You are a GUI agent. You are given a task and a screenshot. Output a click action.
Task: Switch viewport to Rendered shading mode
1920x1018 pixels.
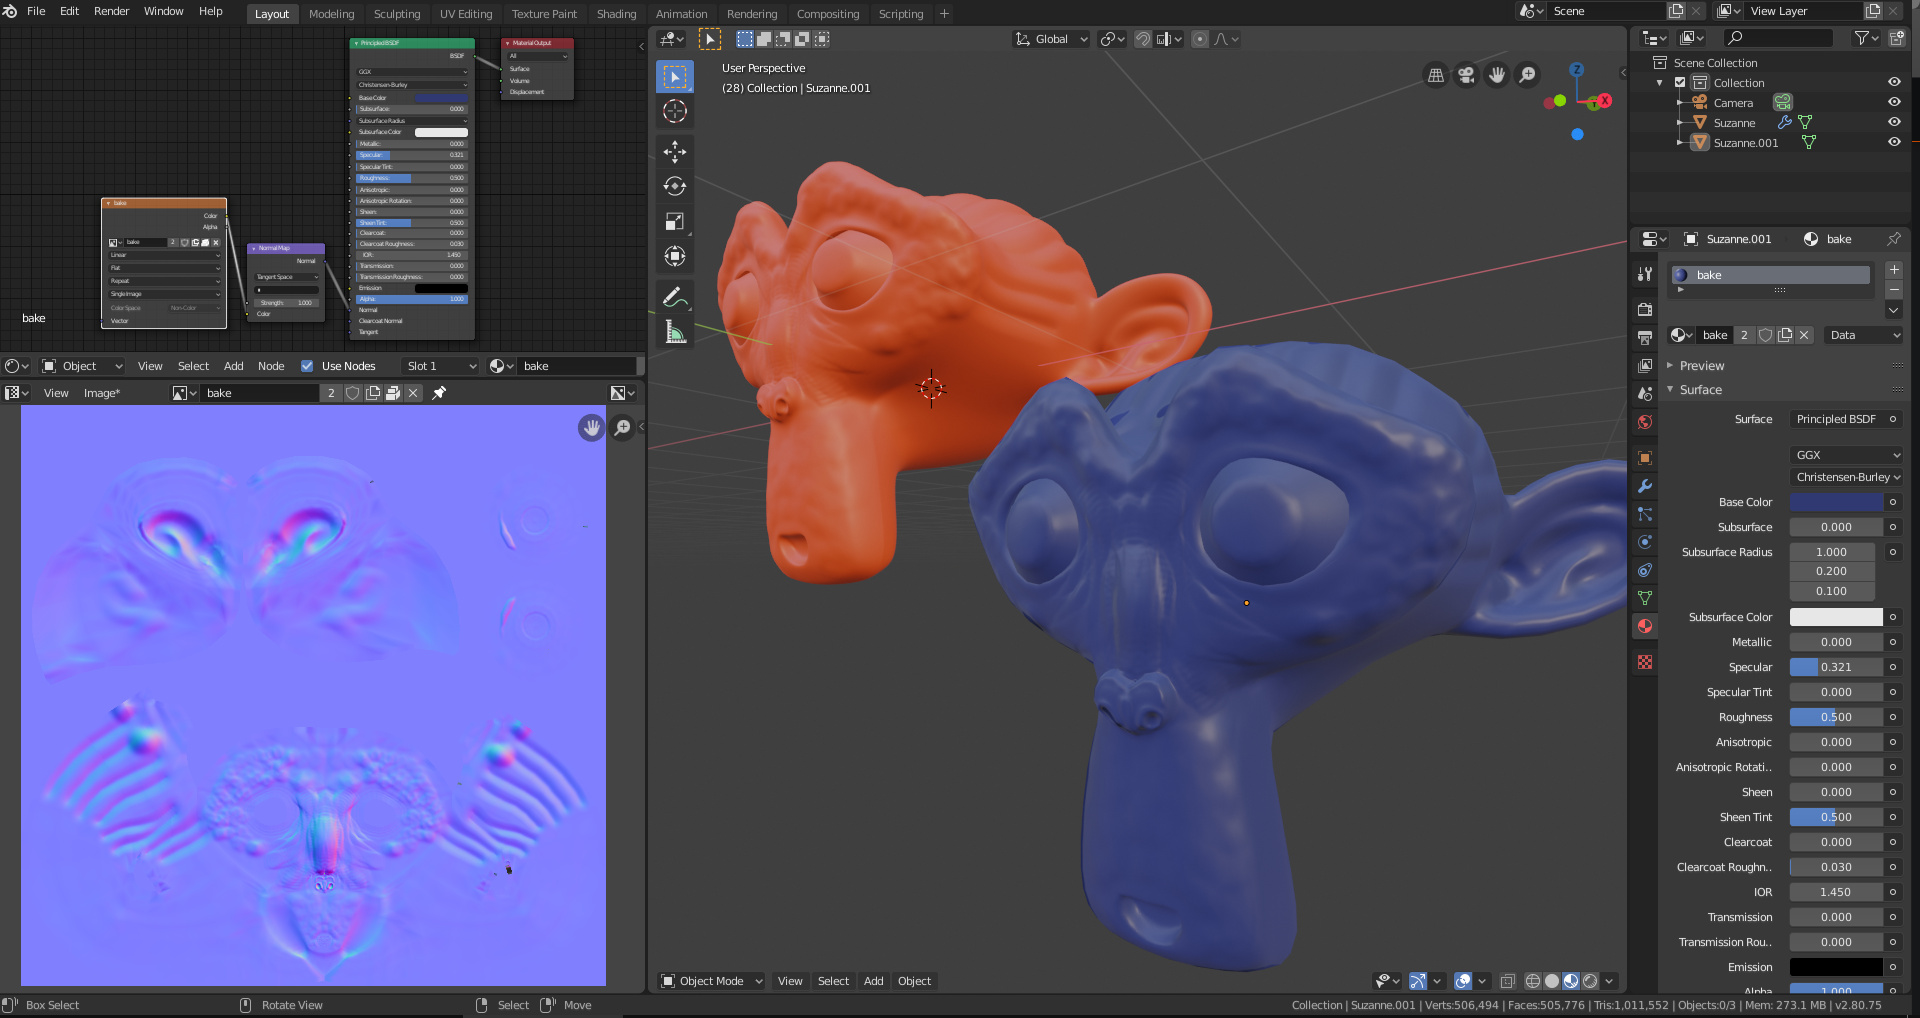point(1588,981)
